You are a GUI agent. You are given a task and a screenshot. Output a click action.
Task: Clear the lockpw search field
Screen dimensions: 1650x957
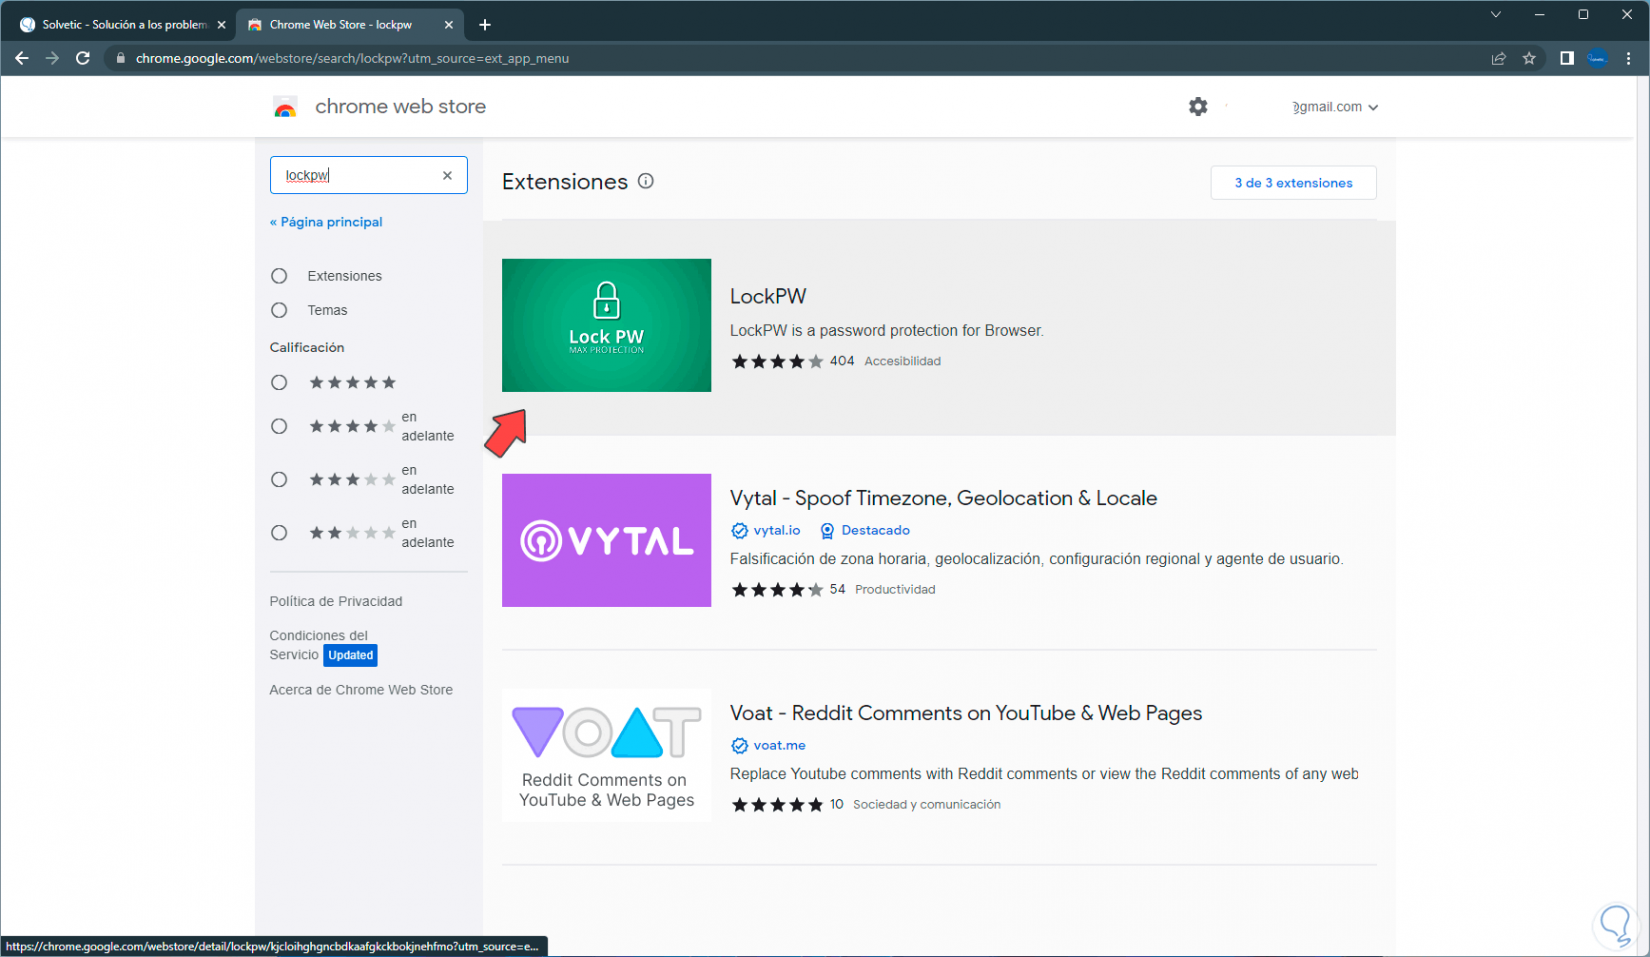click(447, 175)
